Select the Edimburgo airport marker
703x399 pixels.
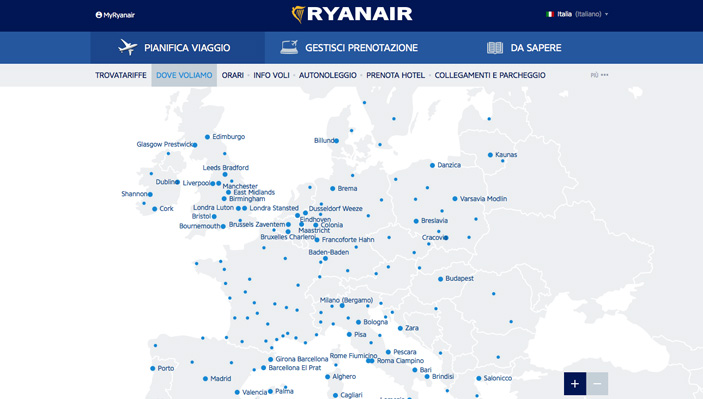click(207, 137)
